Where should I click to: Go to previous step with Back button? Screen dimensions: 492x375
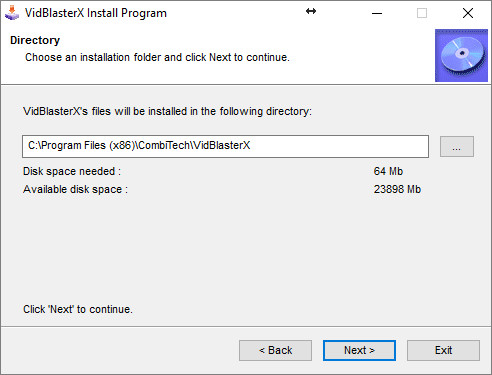click(x=275, y=350)
